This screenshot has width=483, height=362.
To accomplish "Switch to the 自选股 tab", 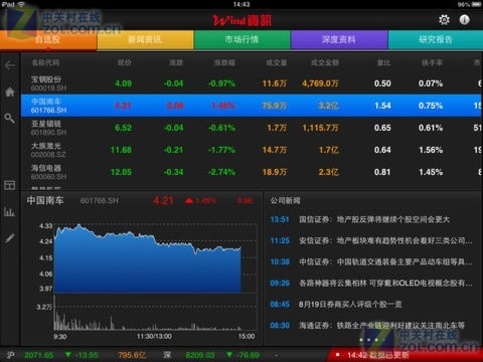I will [48, 40].
